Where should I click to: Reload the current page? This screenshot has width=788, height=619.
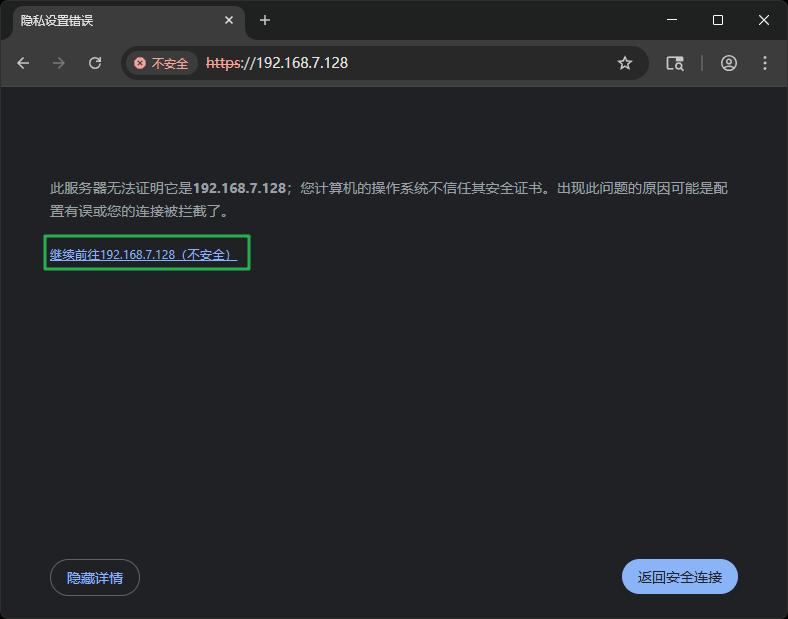[x=95, y=63]
